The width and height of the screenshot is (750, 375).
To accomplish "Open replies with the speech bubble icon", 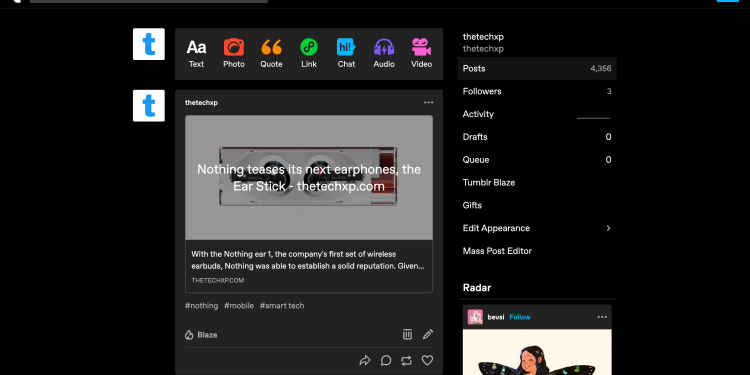I will tap(386, 360).
